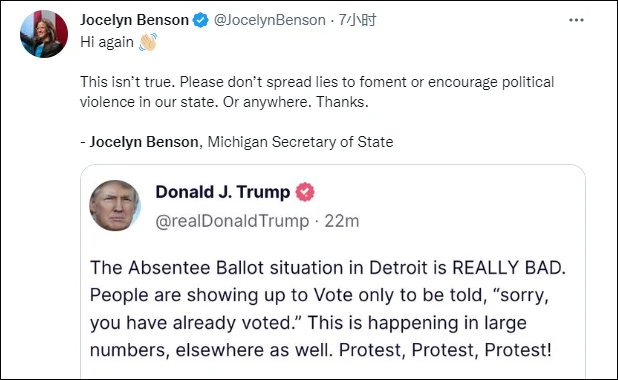618x380 pixels.
Task: Click the 22m timestamp in quoted post
Action: pos(342,221)
